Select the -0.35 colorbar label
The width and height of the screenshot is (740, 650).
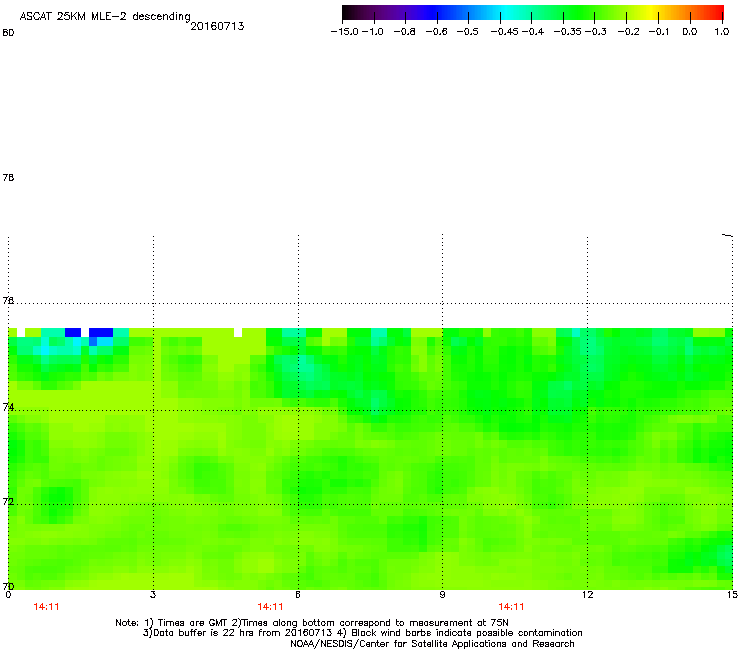click(x=568, y=32)
